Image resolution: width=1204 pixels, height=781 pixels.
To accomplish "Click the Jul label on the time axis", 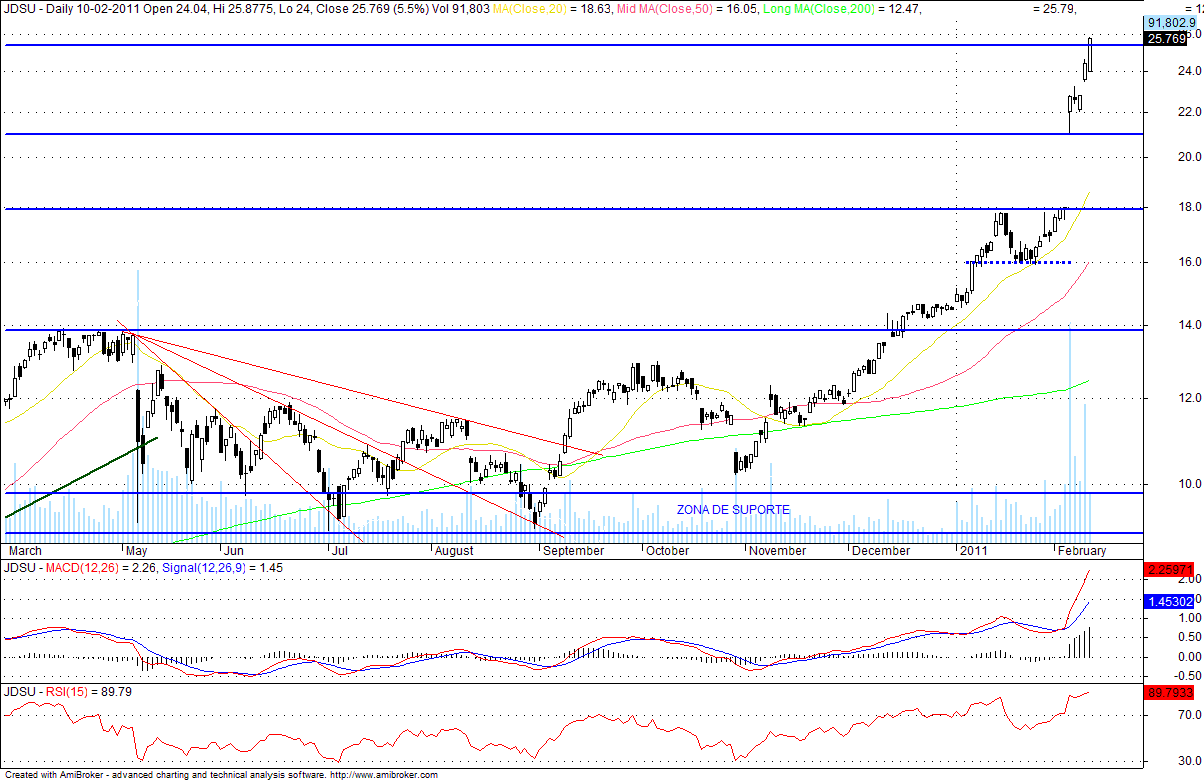I will pos(338,550).
